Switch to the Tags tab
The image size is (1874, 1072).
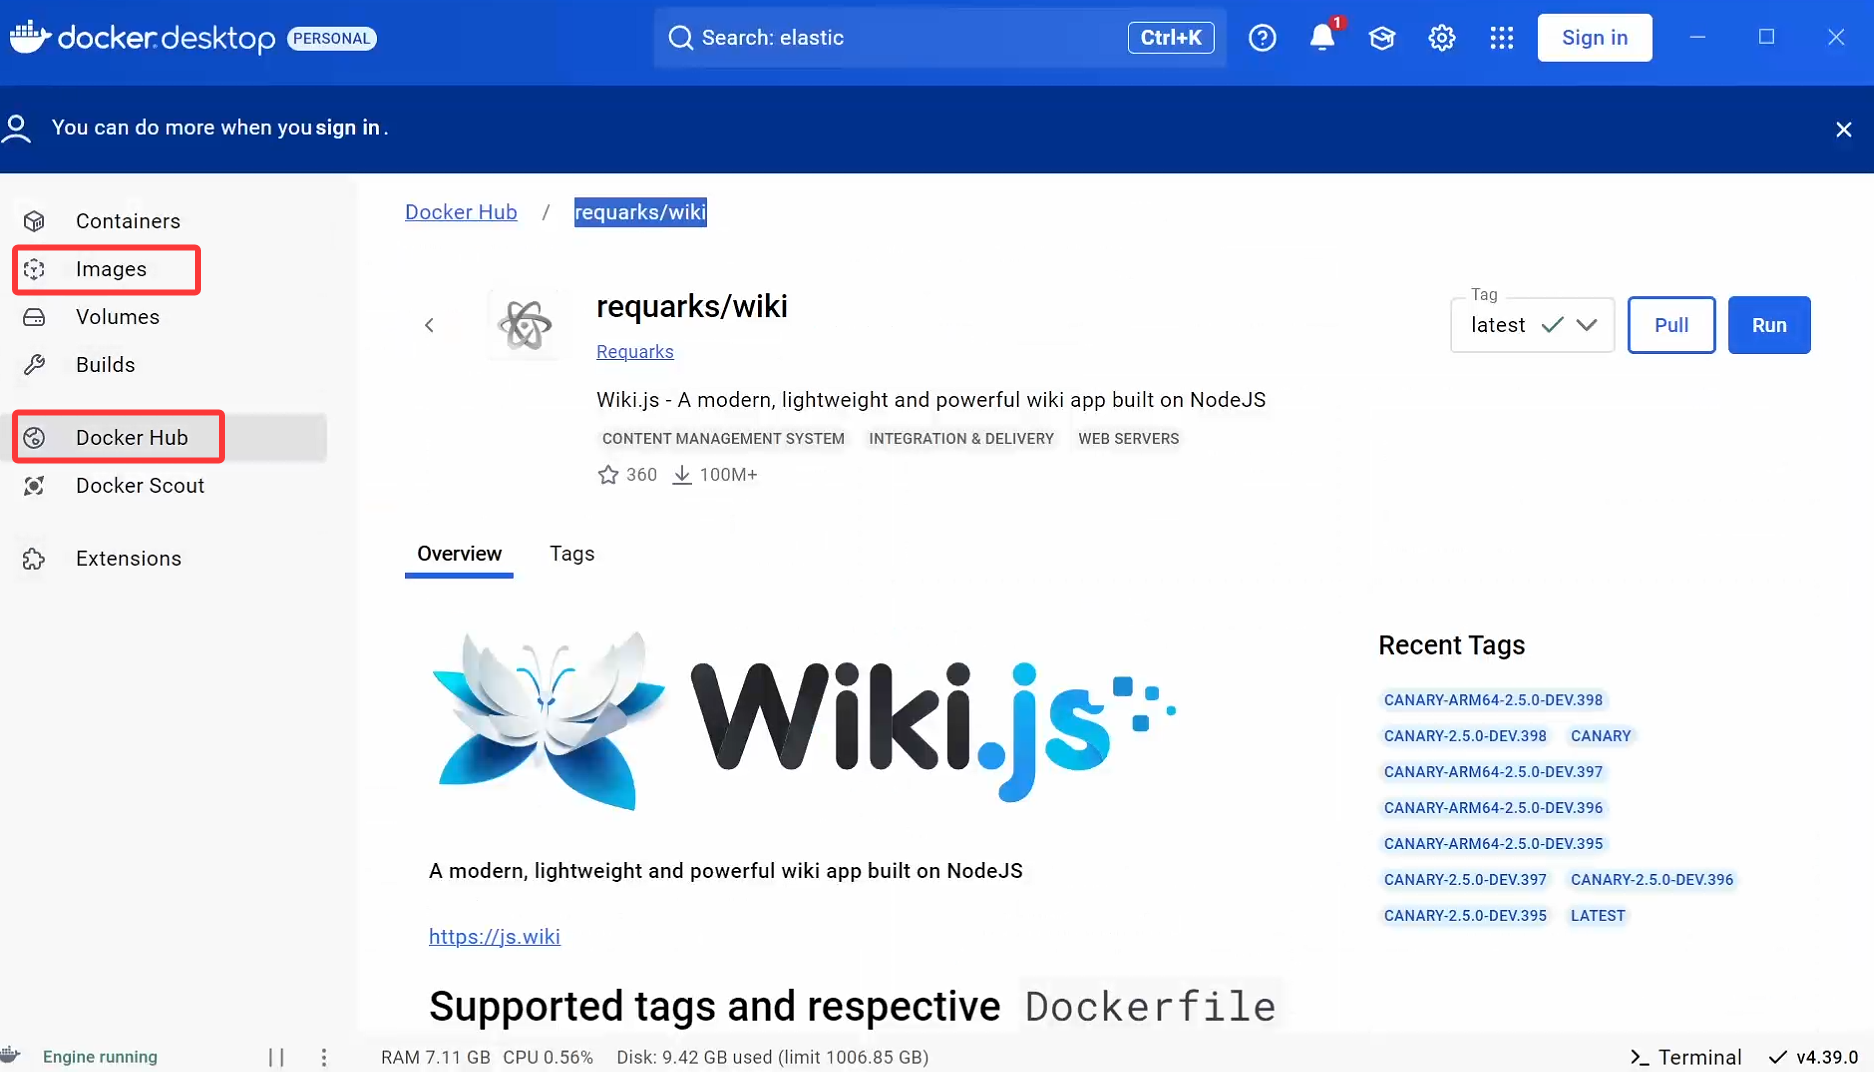tap(572, 554)
